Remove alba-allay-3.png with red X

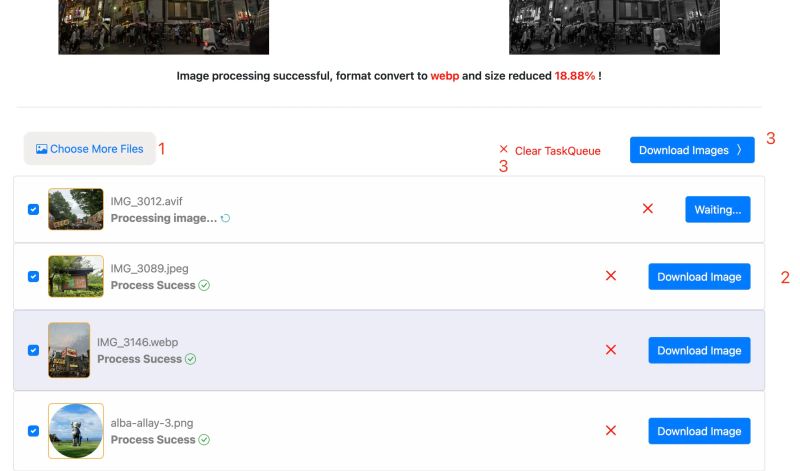[x=611, y=431]
